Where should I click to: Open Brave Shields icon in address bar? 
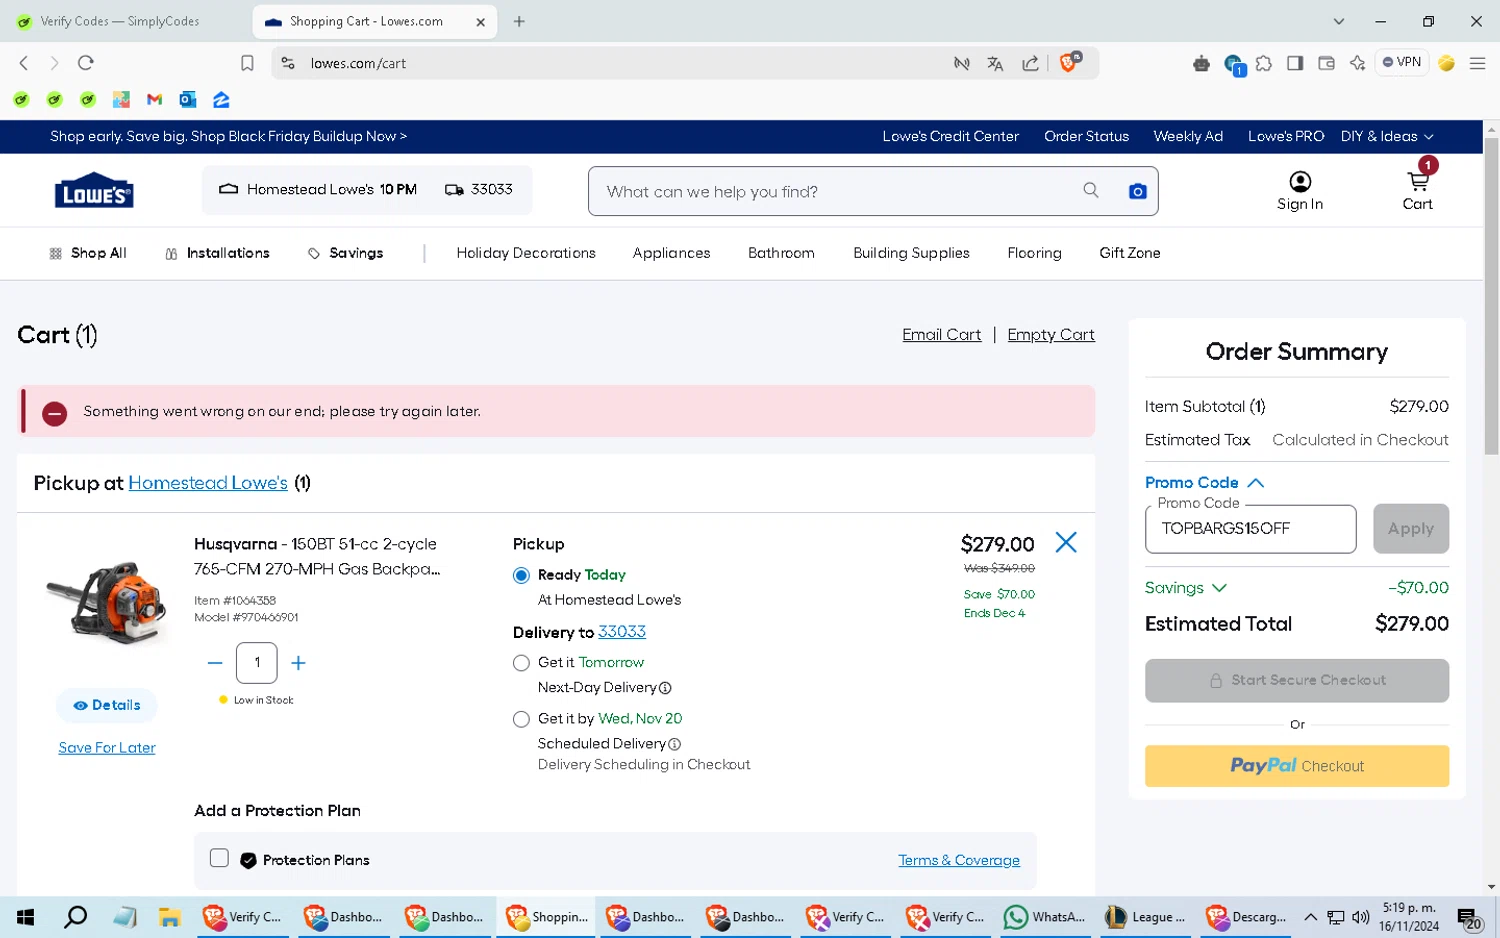pyautogui.click(x=1069, y=63)
